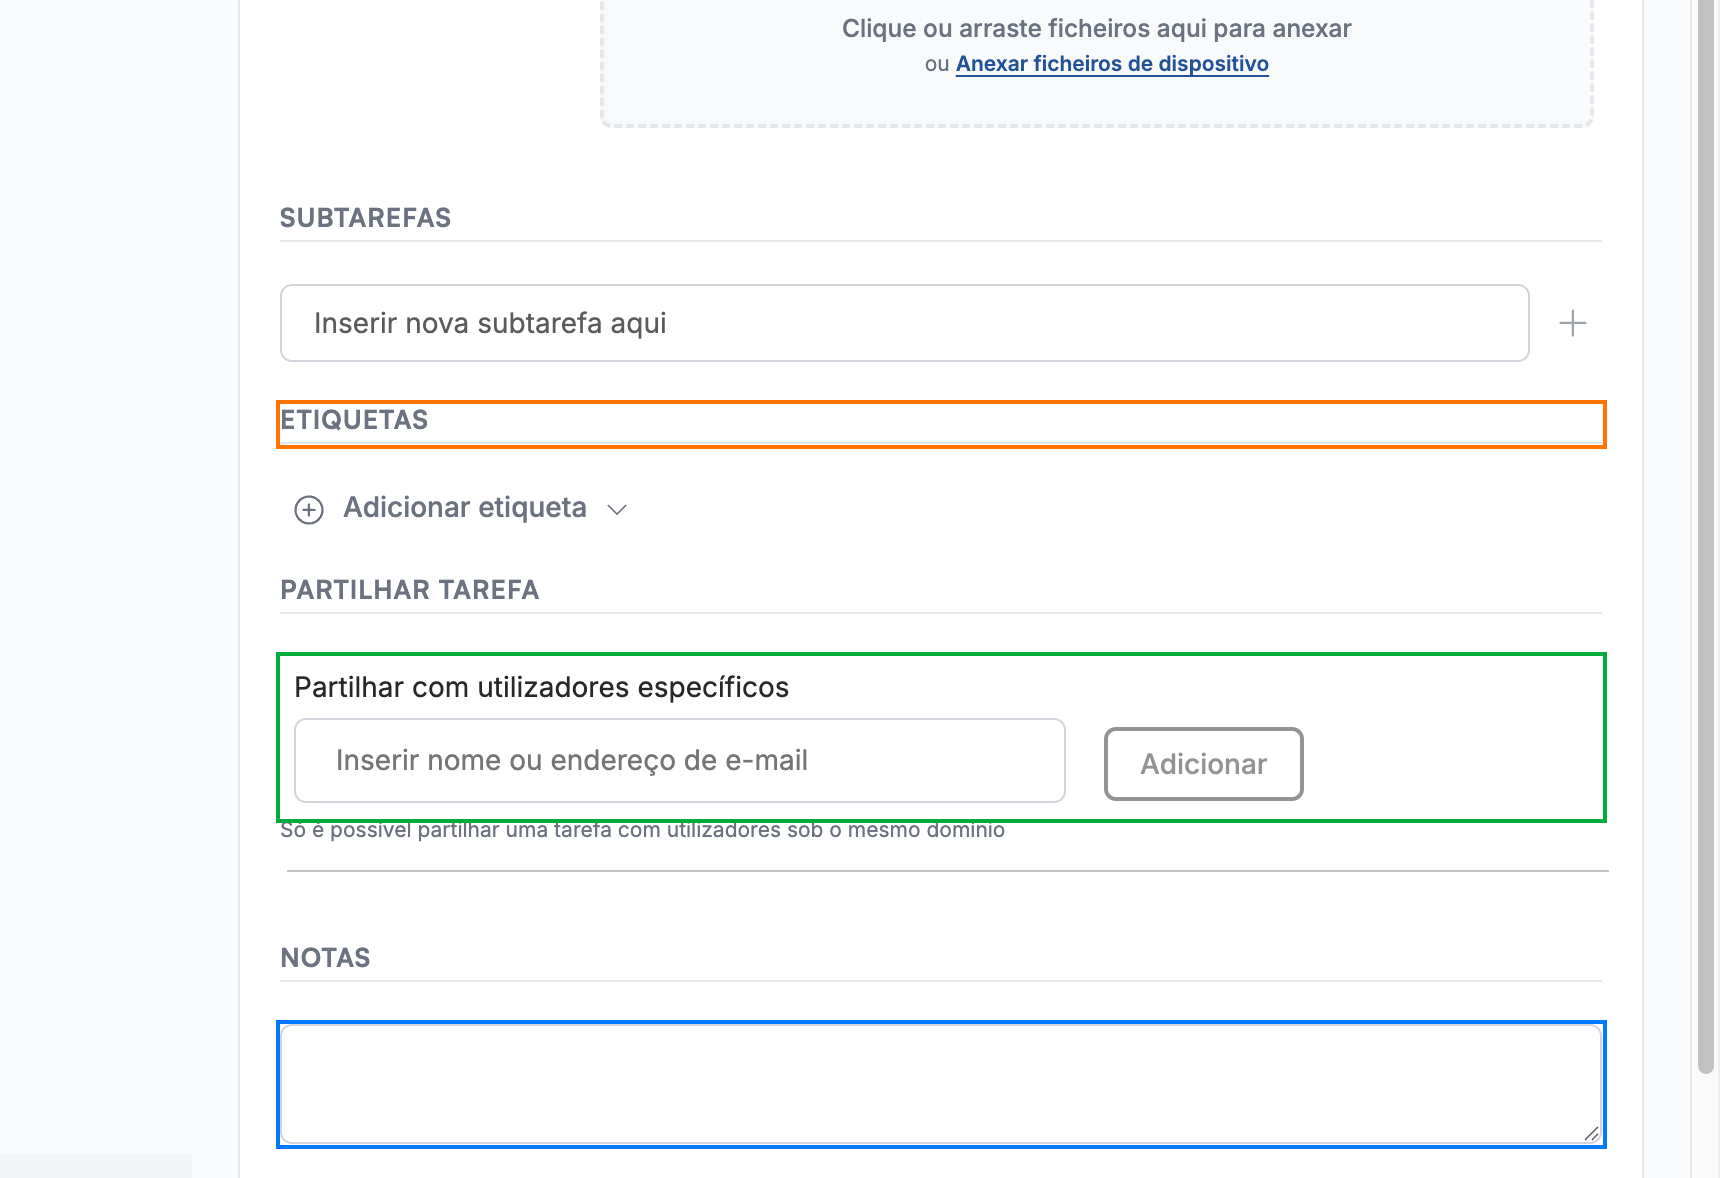Click inside the Notas text area
This screenshot has height=1178, width=1720.
941,1084
